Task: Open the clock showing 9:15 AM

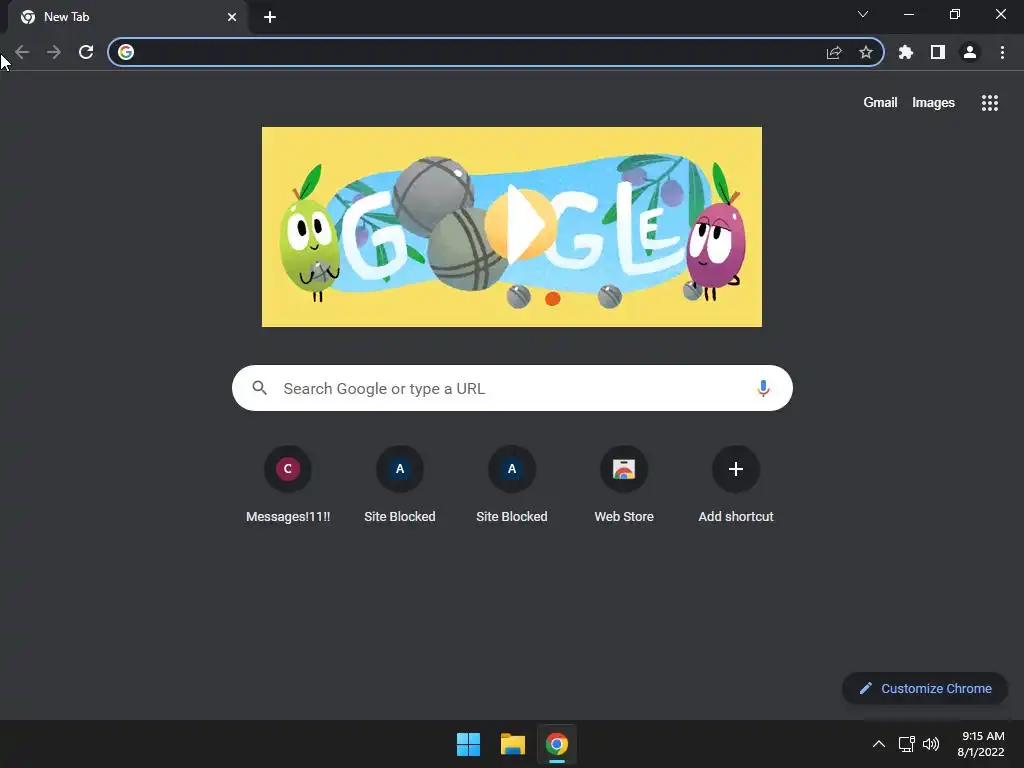Action: 980,744
